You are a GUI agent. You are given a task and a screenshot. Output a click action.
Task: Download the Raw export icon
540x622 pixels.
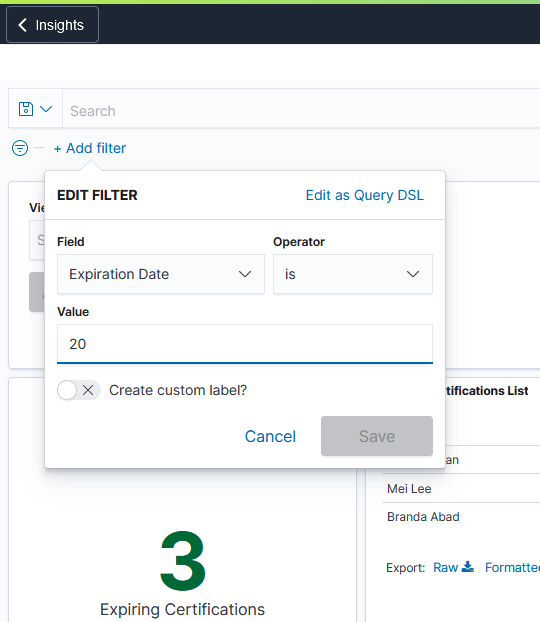(x=468, y=567)
